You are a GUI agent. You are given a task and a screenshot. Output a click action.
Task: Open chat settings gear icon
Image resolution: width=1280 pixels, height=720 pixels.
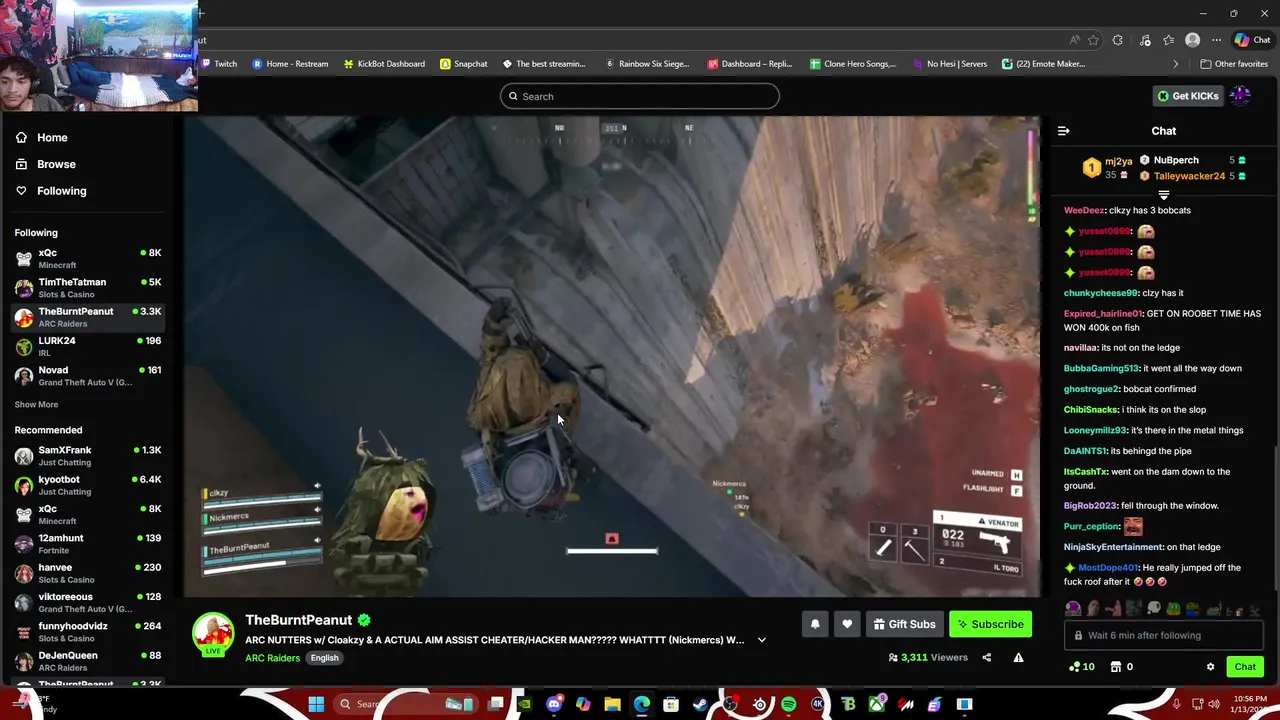[x=1210, y=667]
